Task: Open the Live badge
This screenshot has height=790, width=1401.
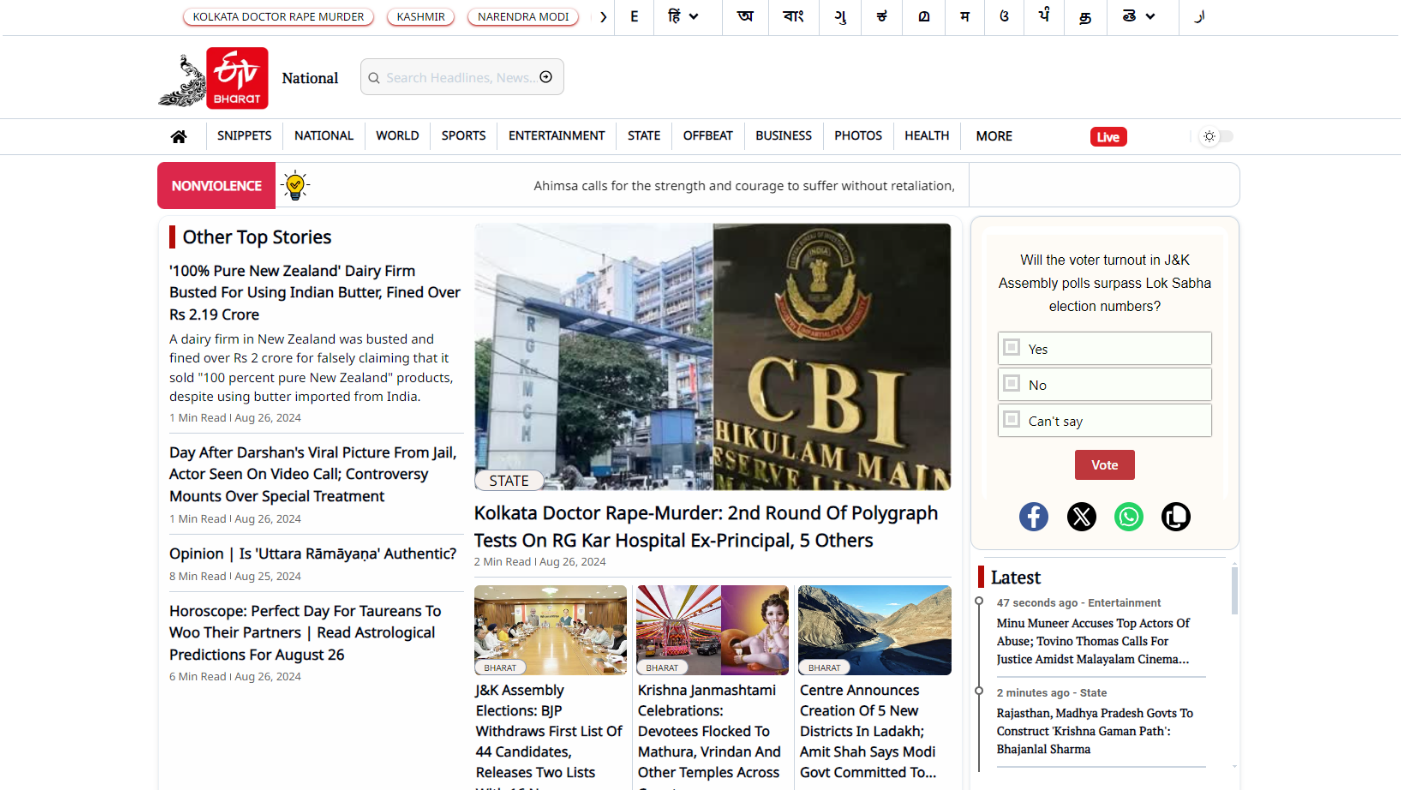Action: pos(1108,137)
